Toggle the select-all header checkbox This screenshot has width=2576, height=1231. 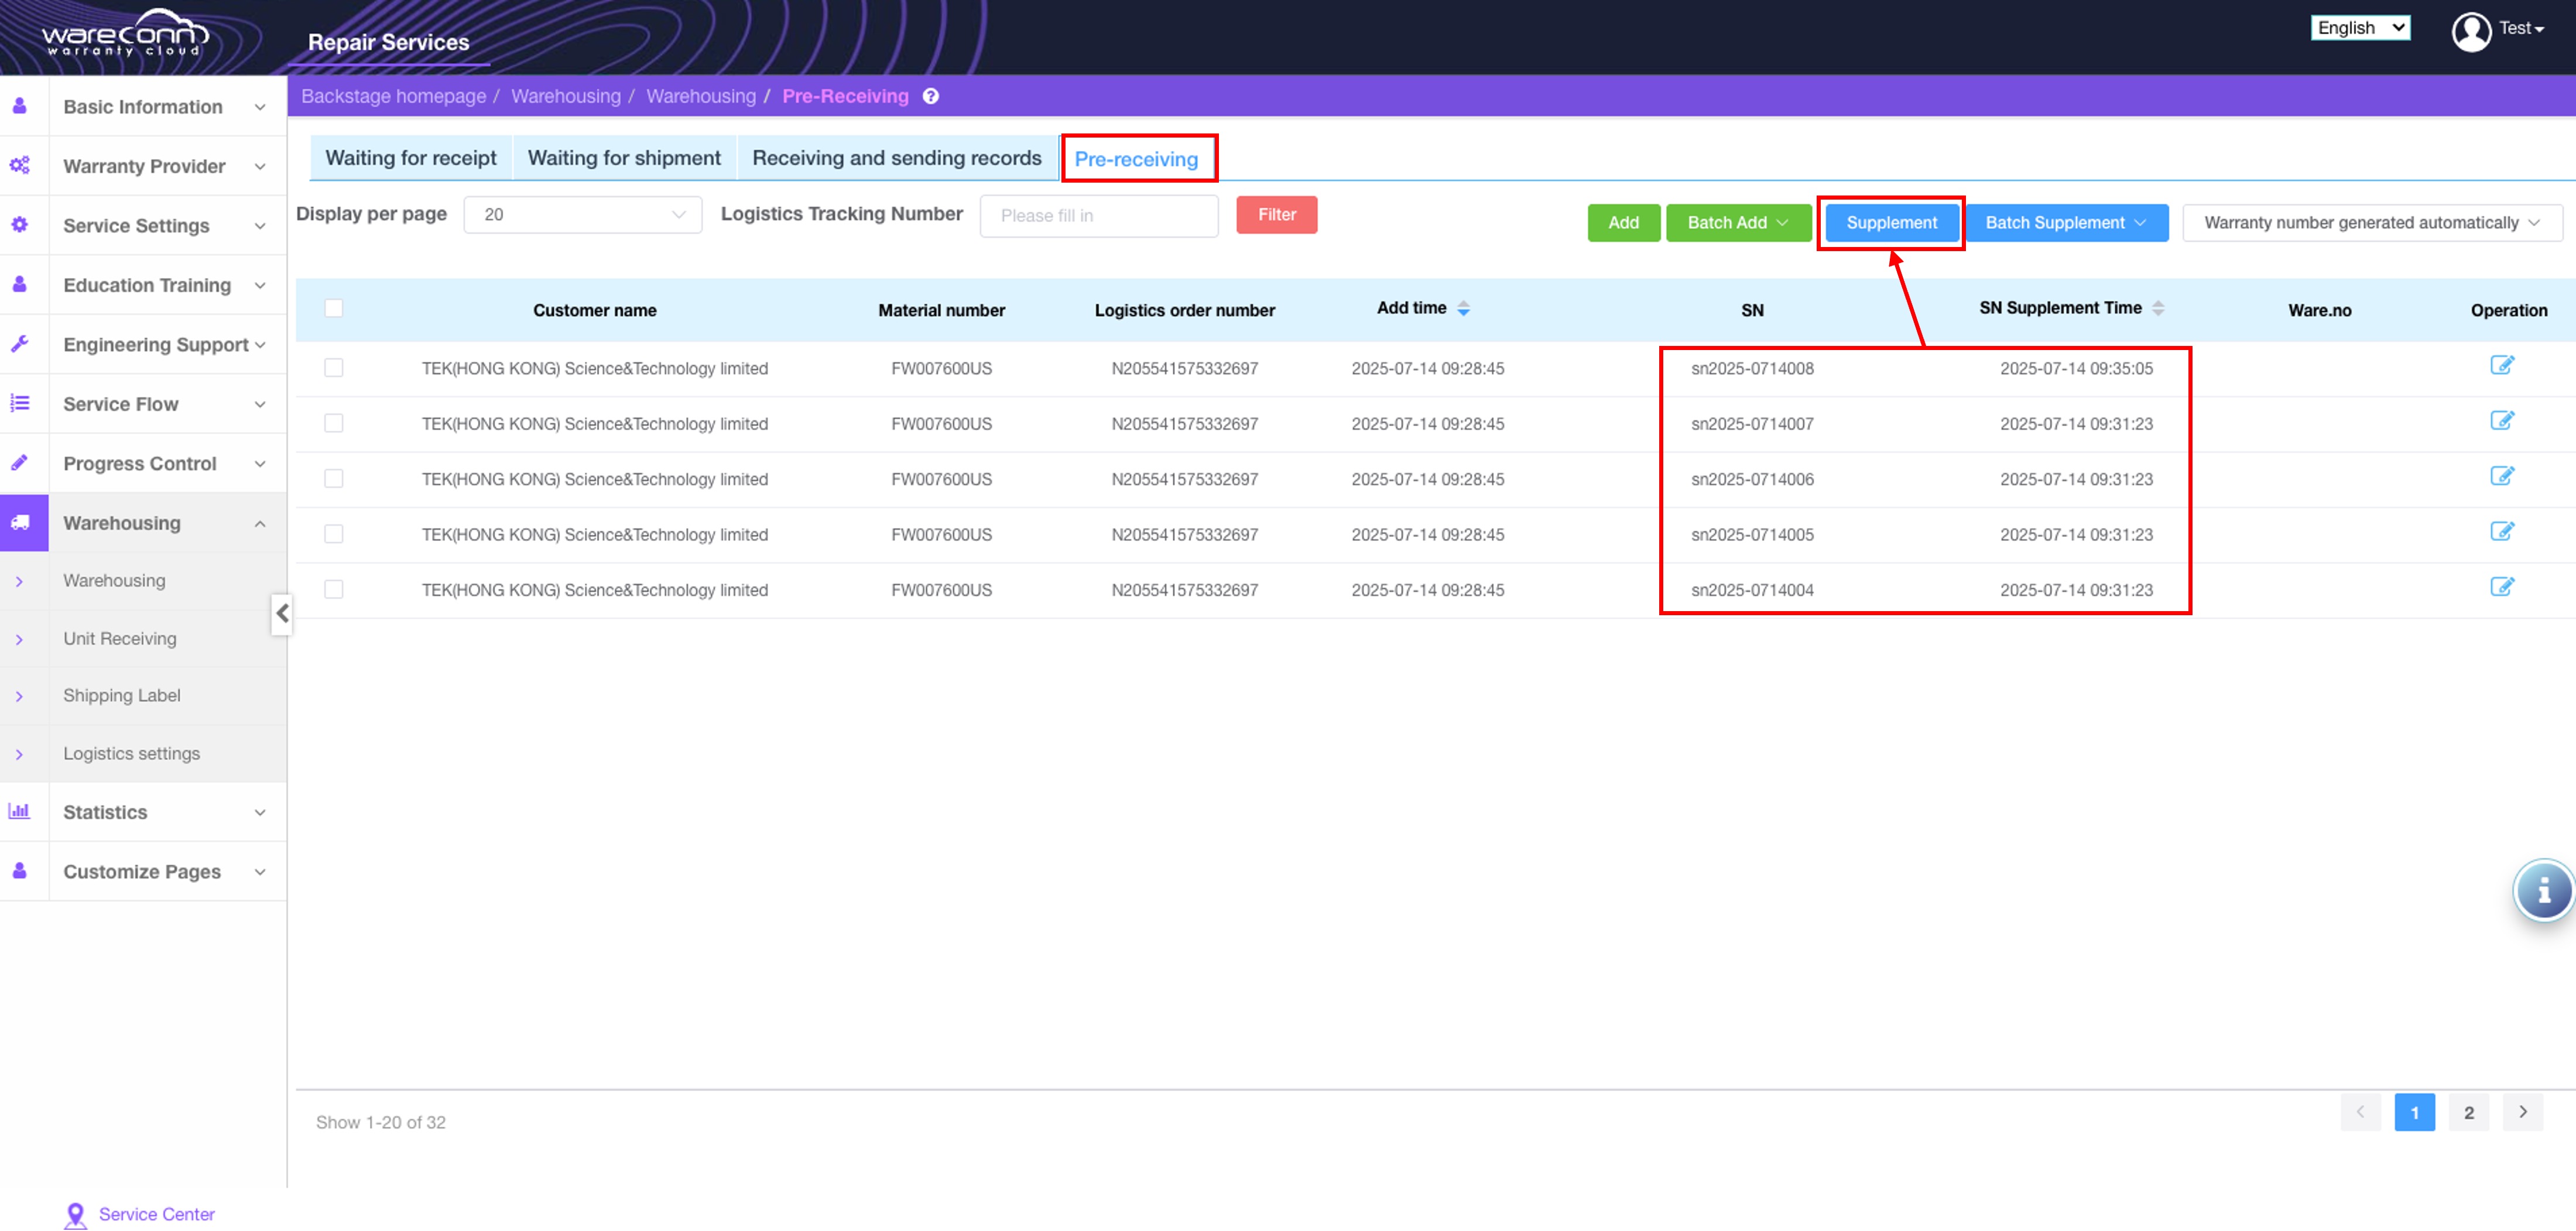click(334, 309)
